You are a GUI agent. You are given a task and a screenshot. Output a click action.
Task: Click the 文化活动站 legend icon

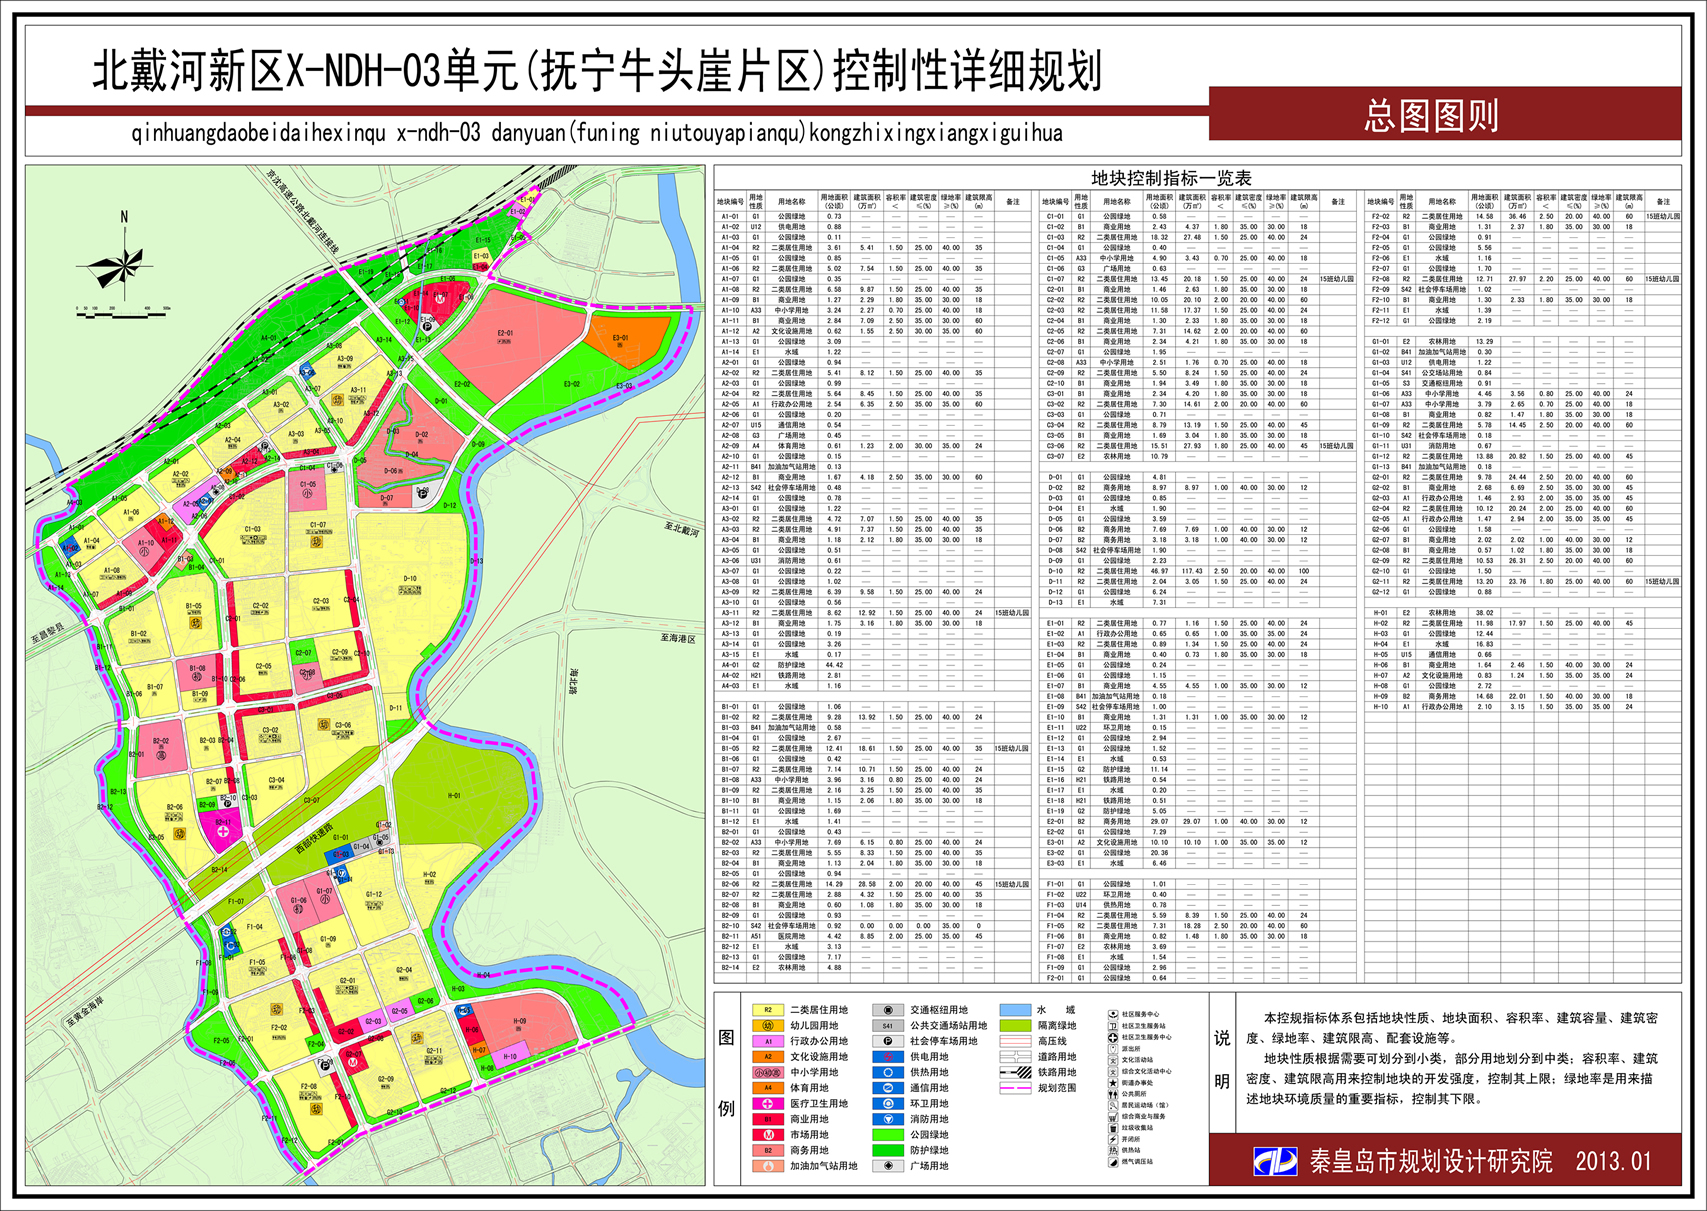[x=1113, y=1060]
